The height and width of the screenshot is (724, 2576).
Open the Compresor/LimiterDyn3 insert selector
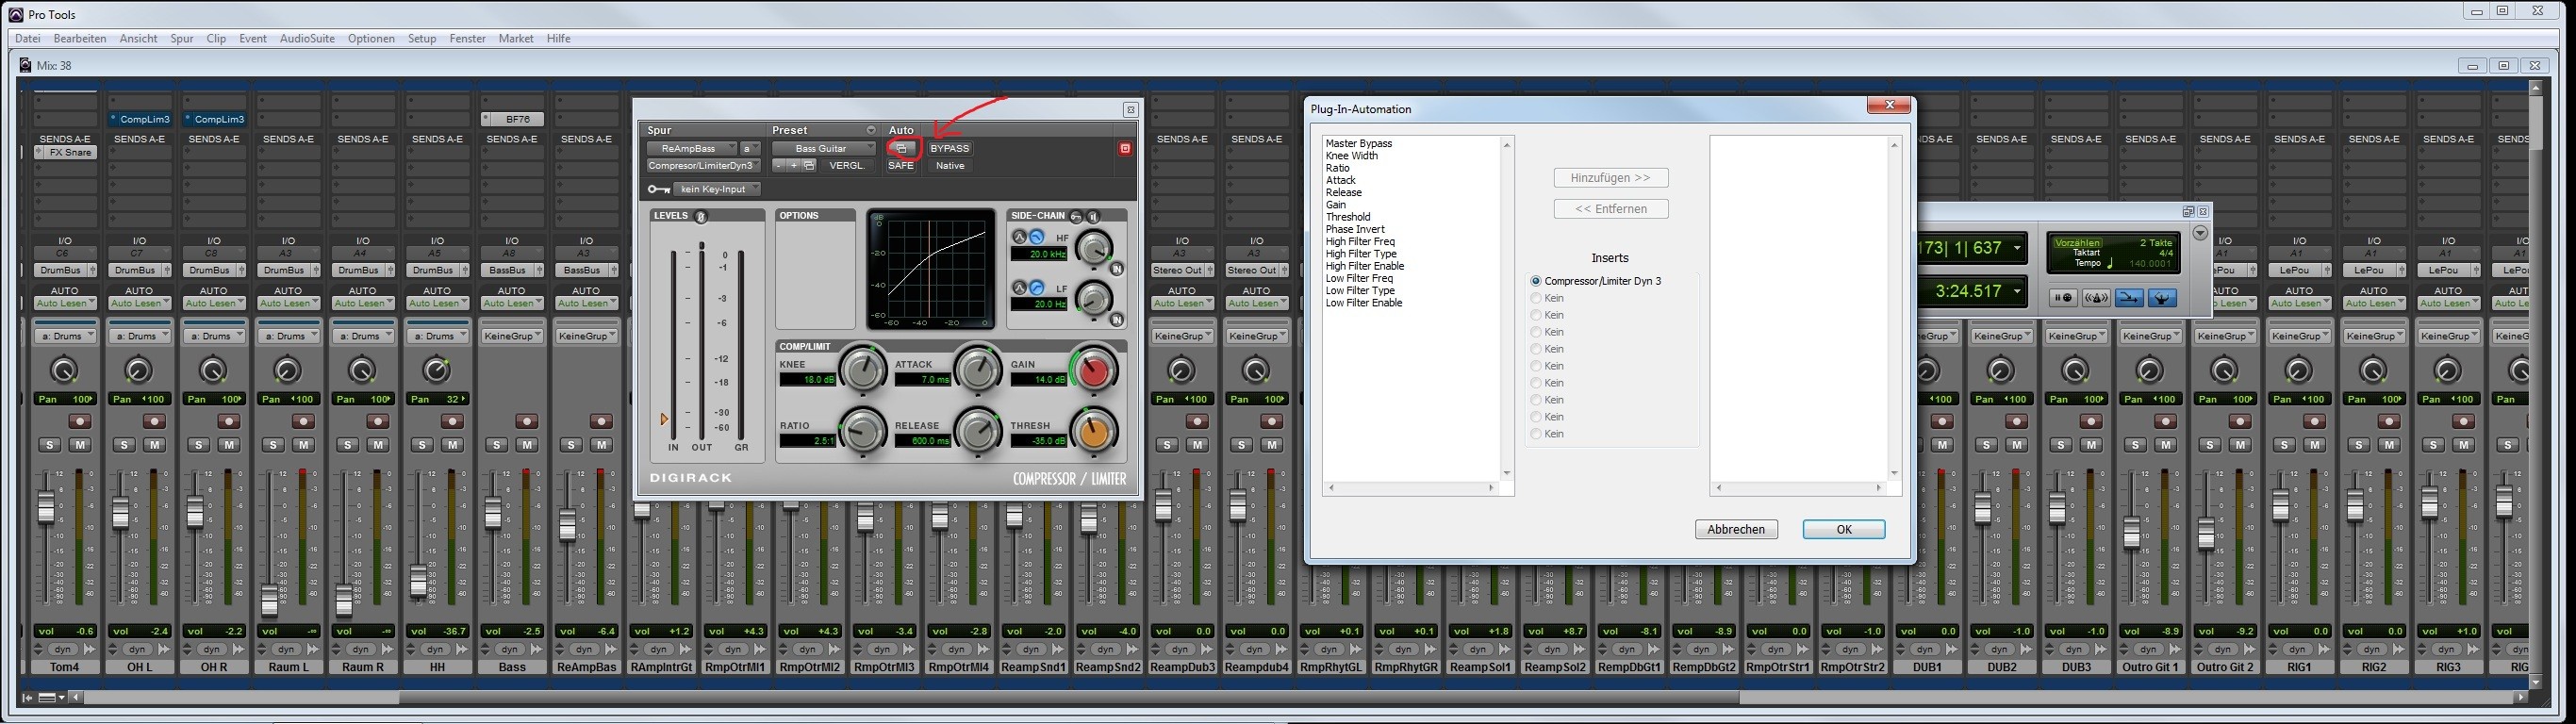pyautogui.click(x=702, y=166)
